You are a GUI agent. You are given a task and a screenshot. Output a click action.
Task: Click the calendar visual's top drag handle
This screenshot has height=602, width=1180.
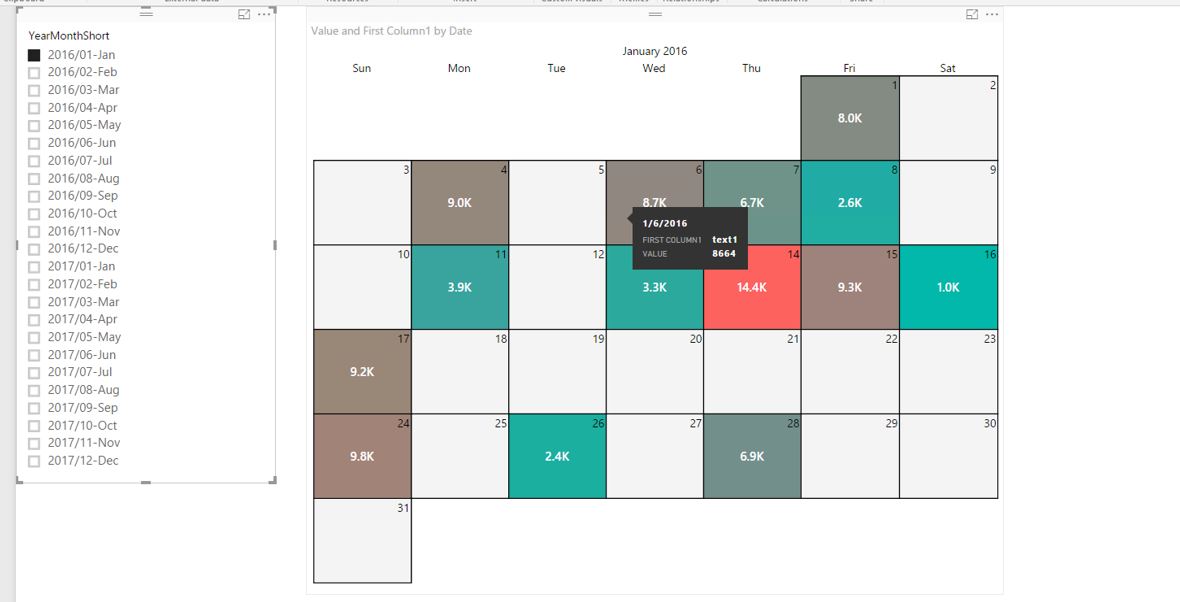point(655,14)
